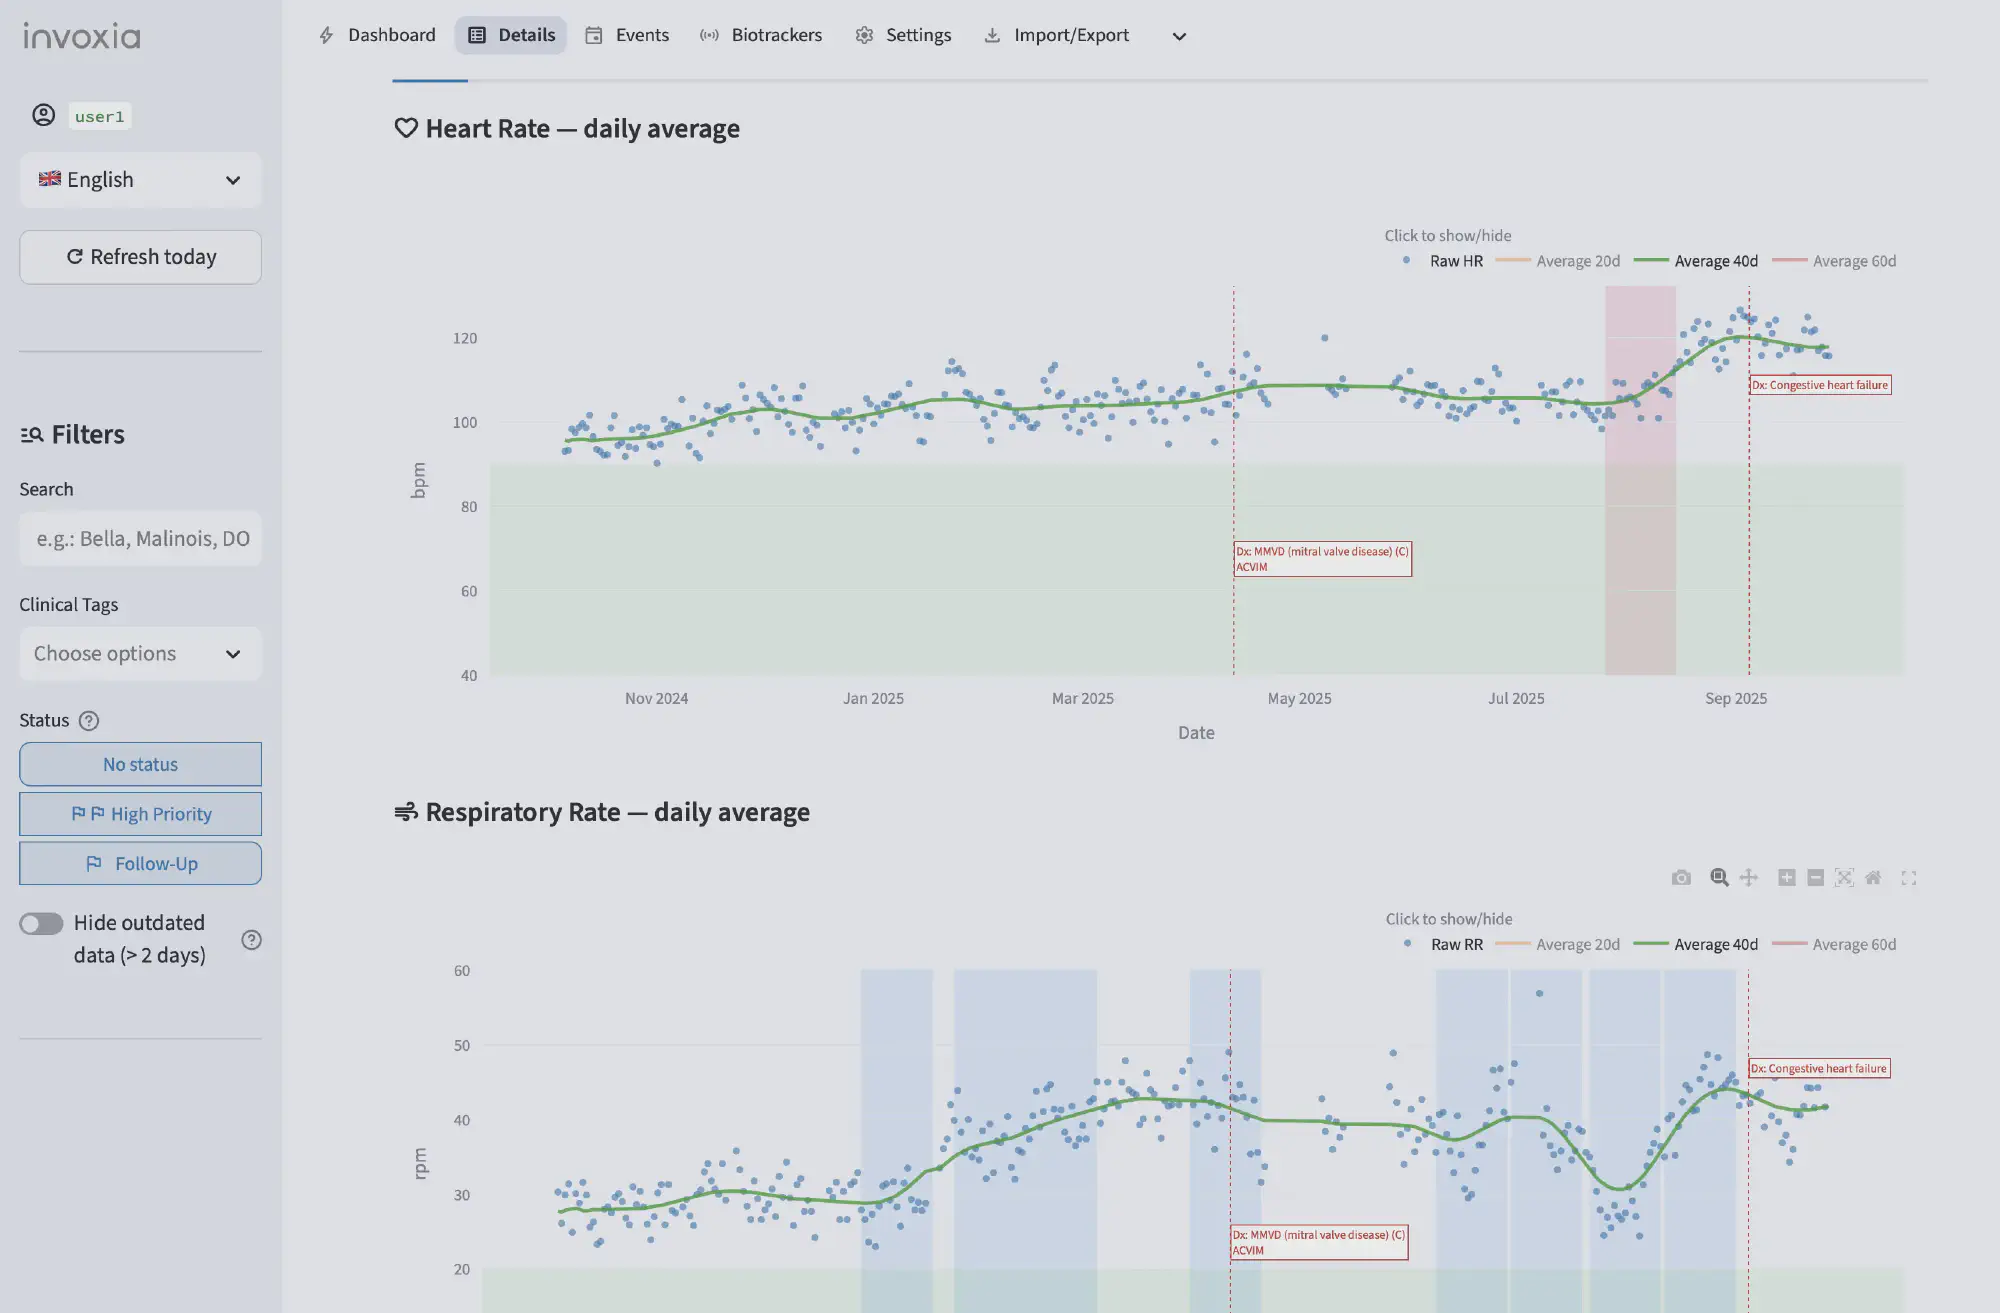Image resolution: width=2000 pixels, height=1313 pixels.
Task: Select the box zoom tool on respiratory chart
Action: 1719,877
